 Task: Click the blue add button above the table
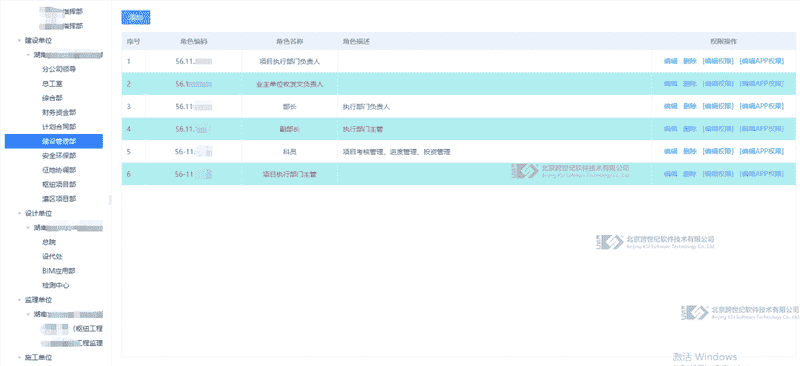[136, 17]
